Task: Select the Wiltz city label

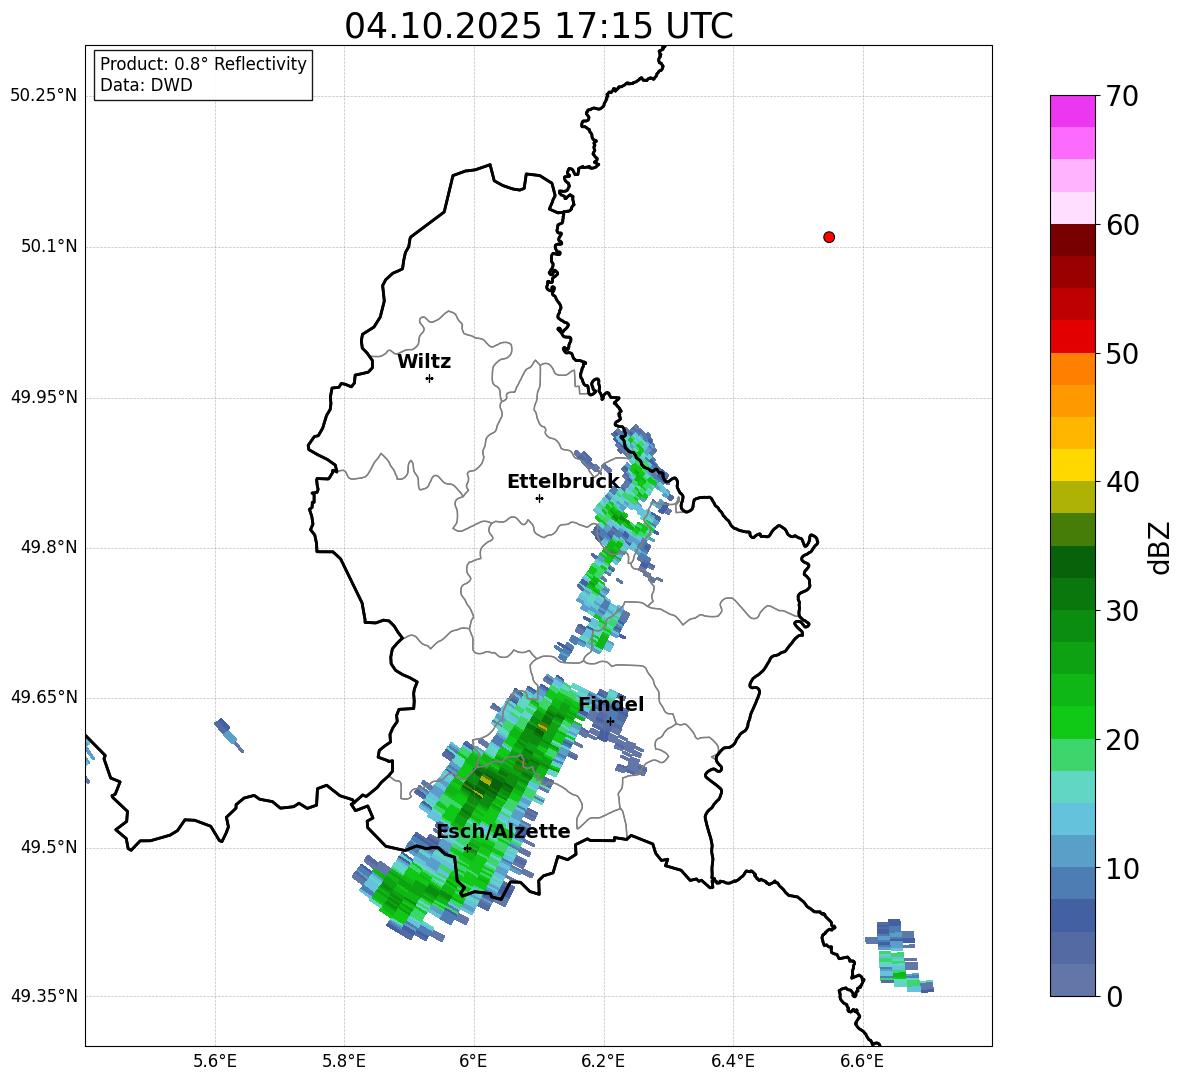Action: coord(424,362)
